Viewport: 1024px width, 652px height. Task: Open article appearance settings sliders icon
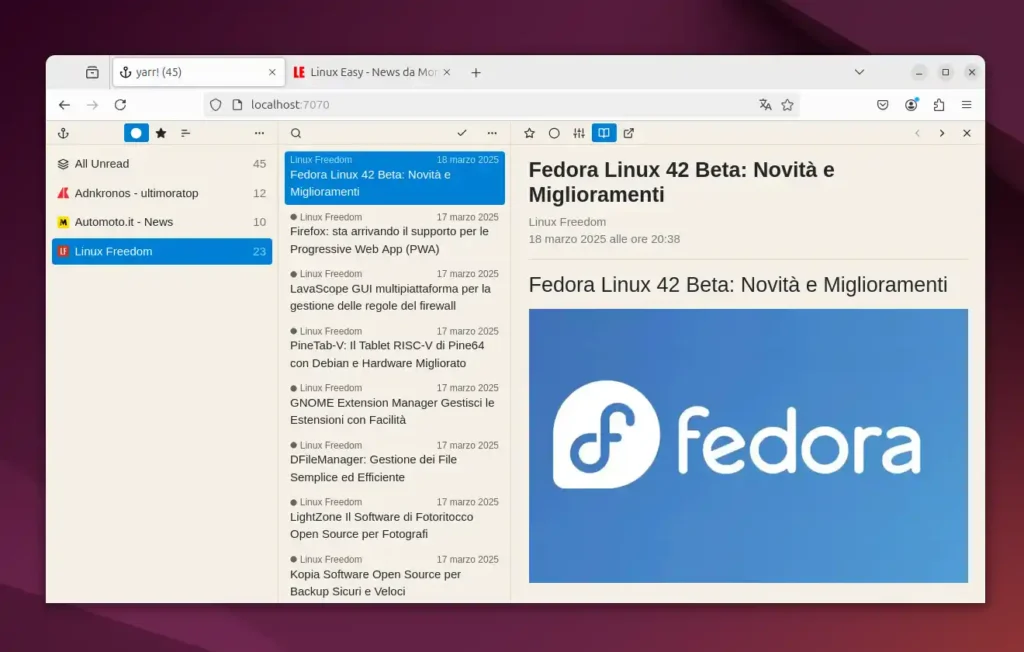pyautogui.click(x=579, y=133)
